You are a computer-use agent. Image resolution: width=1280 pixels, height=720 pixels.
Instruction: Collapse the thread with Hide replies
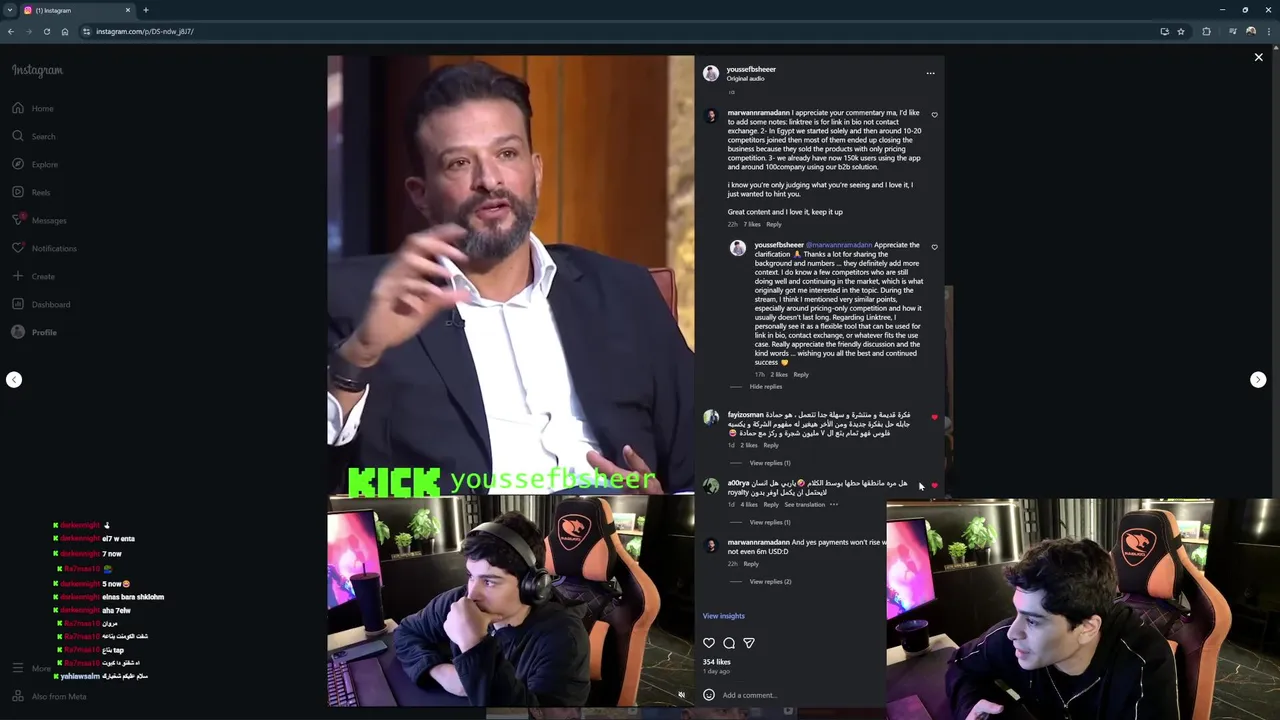[766, 387]
